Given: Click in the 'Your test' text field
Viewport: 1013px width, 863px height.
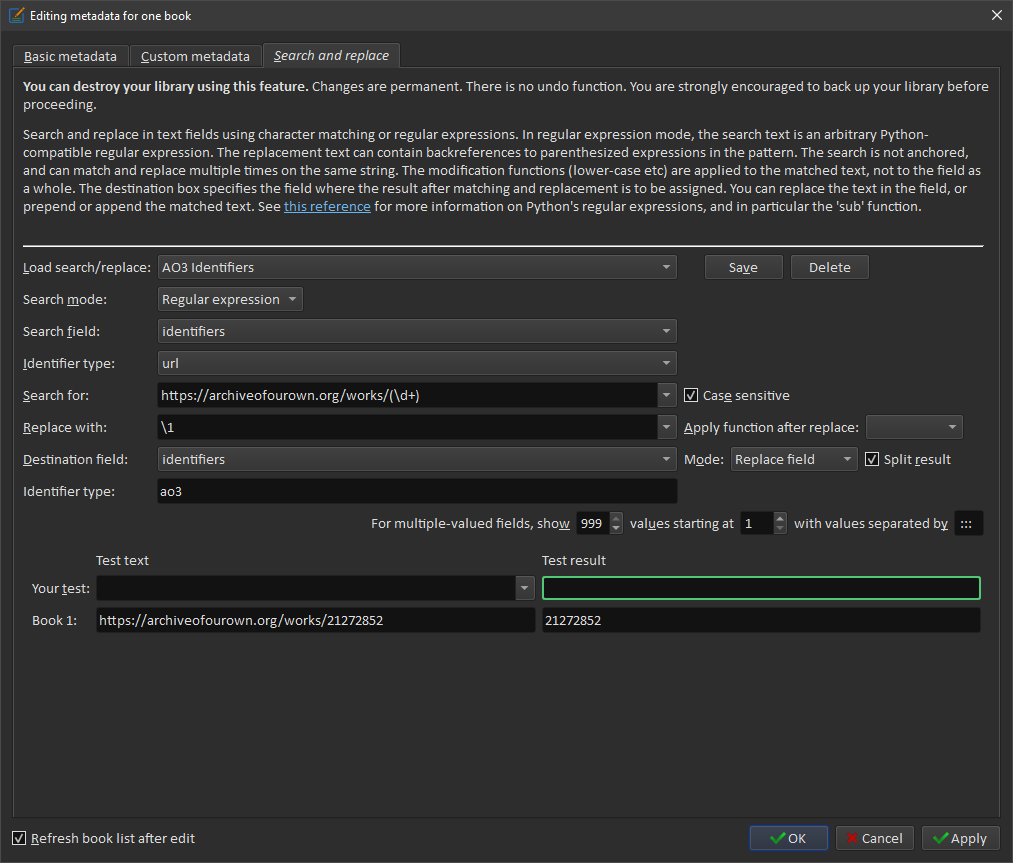Looking at the screenshot, I should pyautogui.click(x=305, y=588).
